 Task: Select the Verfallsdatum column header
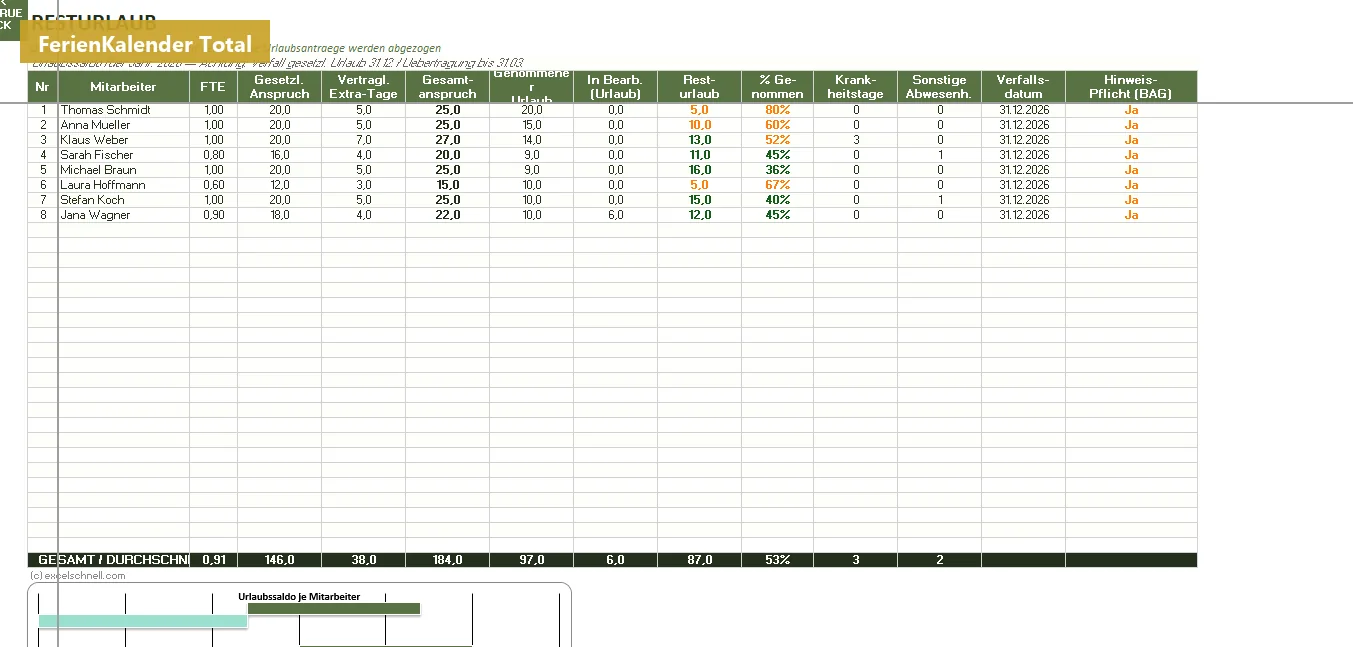pyautogui.click(x=1023, y=87)
